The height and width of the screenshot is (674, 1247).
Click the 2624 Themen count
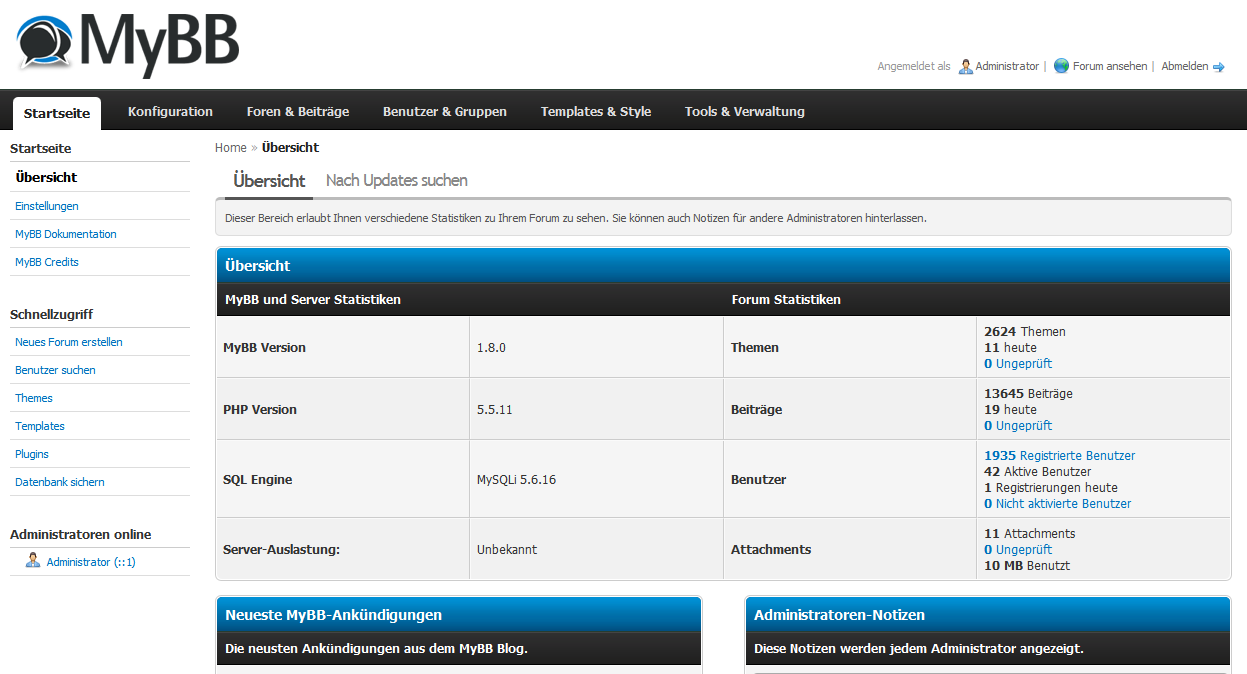[1025, 332]
